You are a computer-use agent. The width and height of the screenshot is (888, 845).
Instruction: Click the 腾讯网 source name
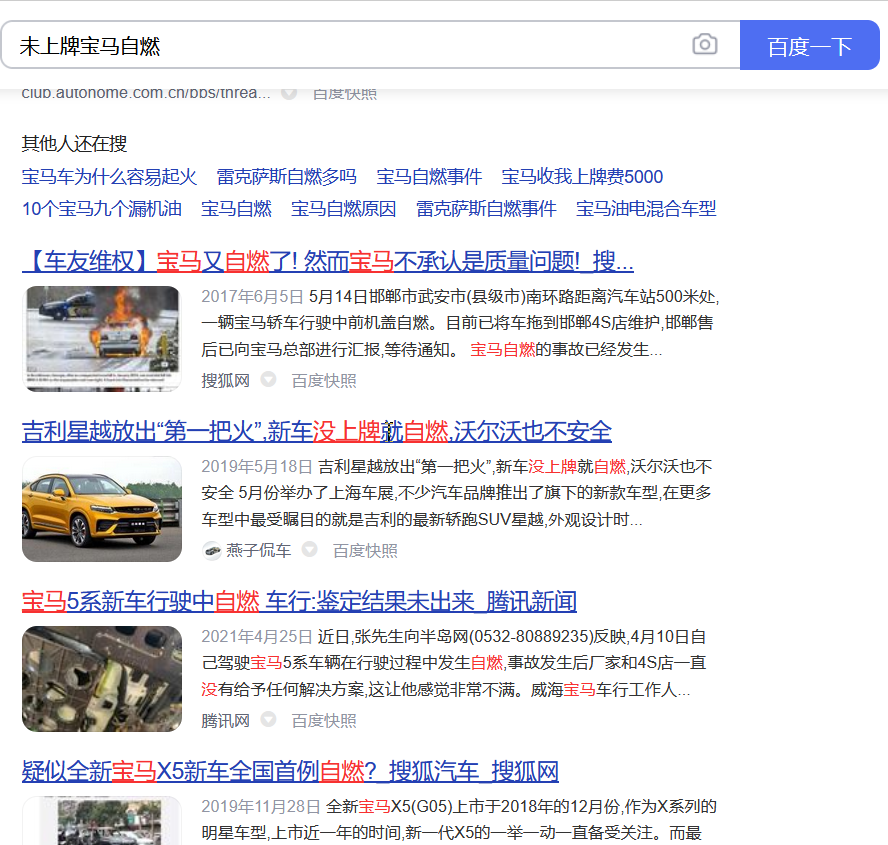click(x=225, y=720)
